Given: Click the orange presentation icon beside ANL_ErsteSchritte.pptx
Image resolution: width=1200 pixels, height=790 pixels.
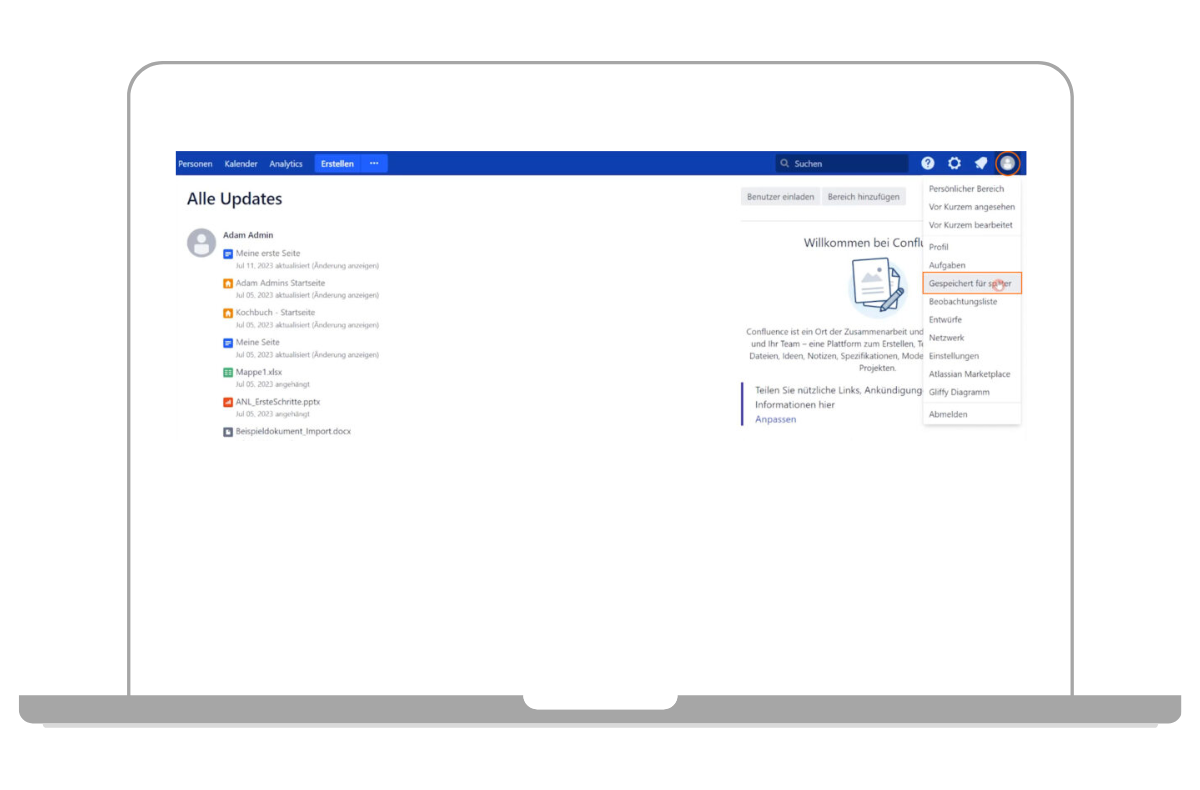Looking at the screenshot, I should pos(228,402).
